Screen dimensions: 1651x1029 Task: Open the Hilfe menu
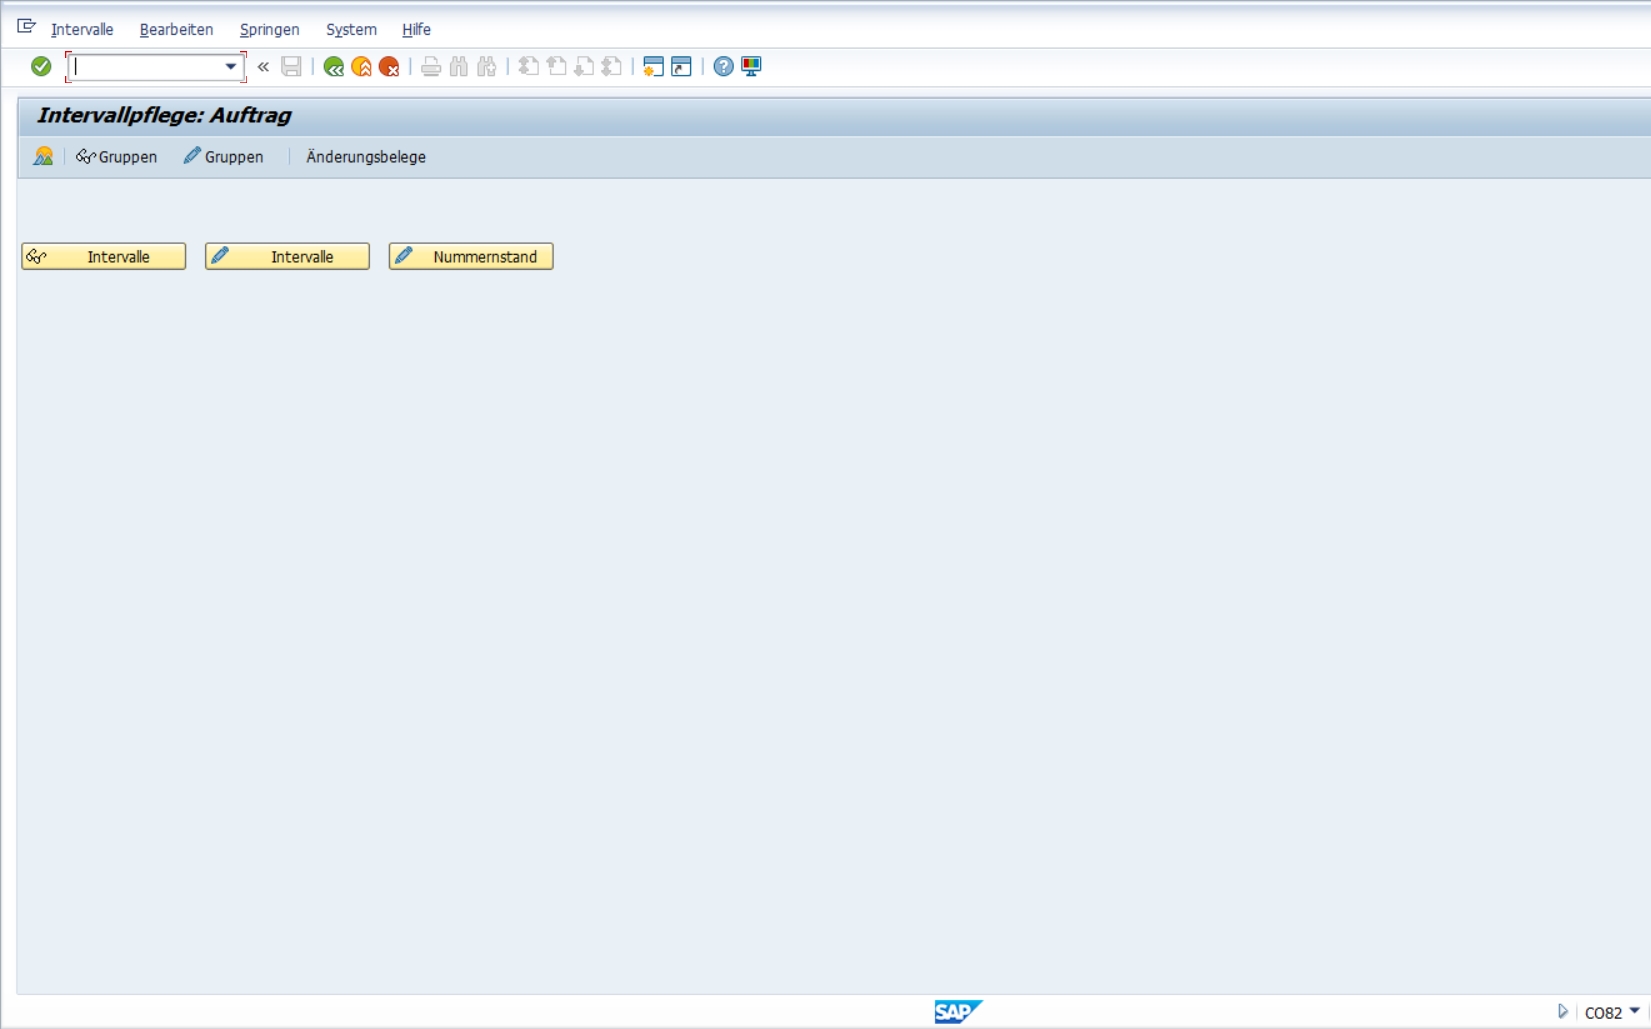(x=416, y=30)
